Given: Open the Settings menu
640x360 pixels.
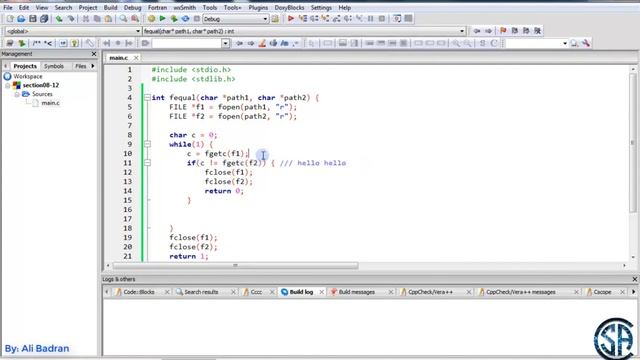Looking at the screenshot, I should point(321,7).
